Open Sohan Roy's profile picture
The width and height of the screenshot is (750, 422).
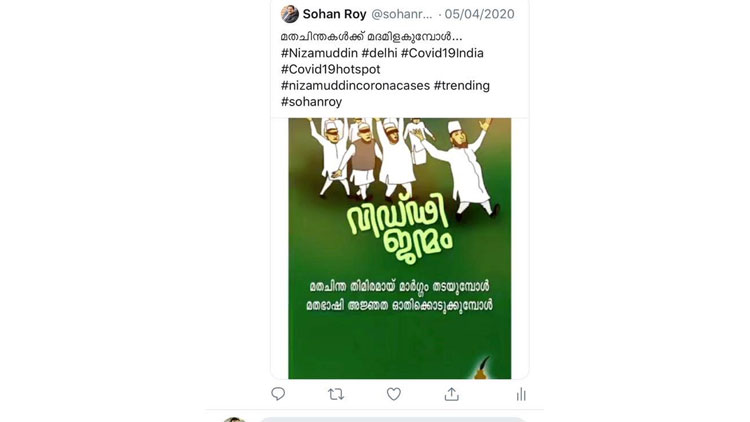(290, 14)
